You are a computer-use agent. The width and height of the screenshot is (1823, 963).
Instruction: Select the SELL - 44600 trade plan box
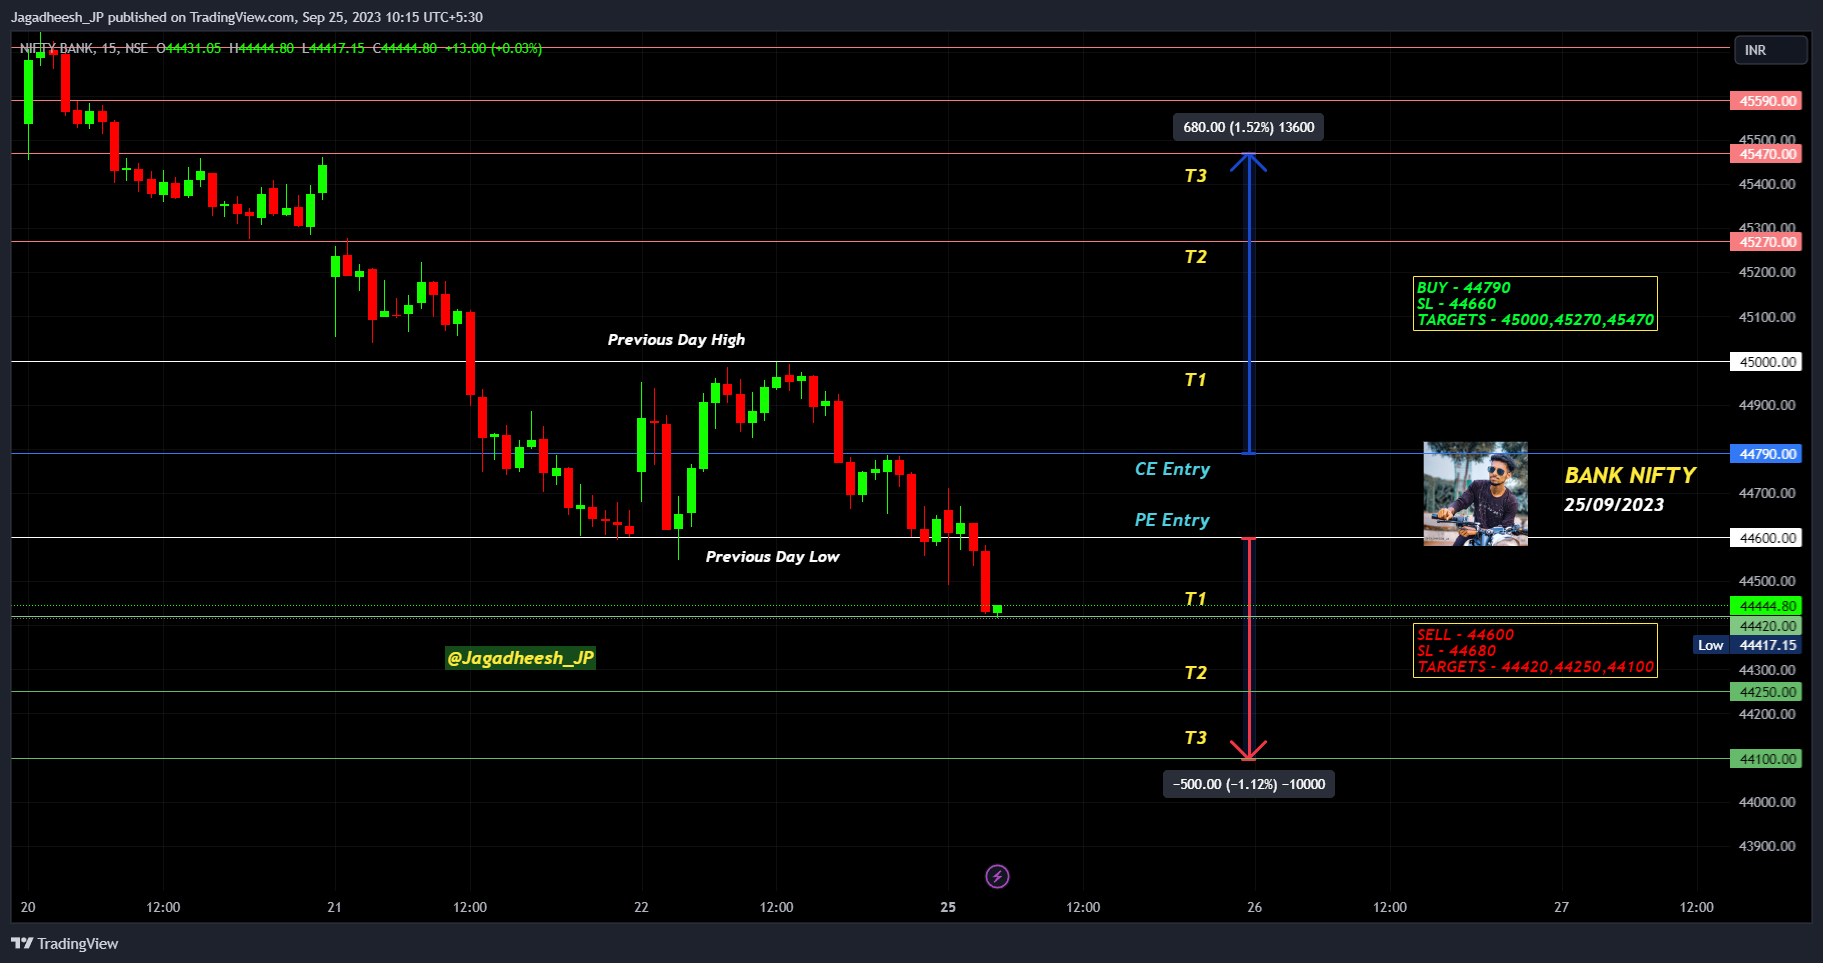point(1535,651)
